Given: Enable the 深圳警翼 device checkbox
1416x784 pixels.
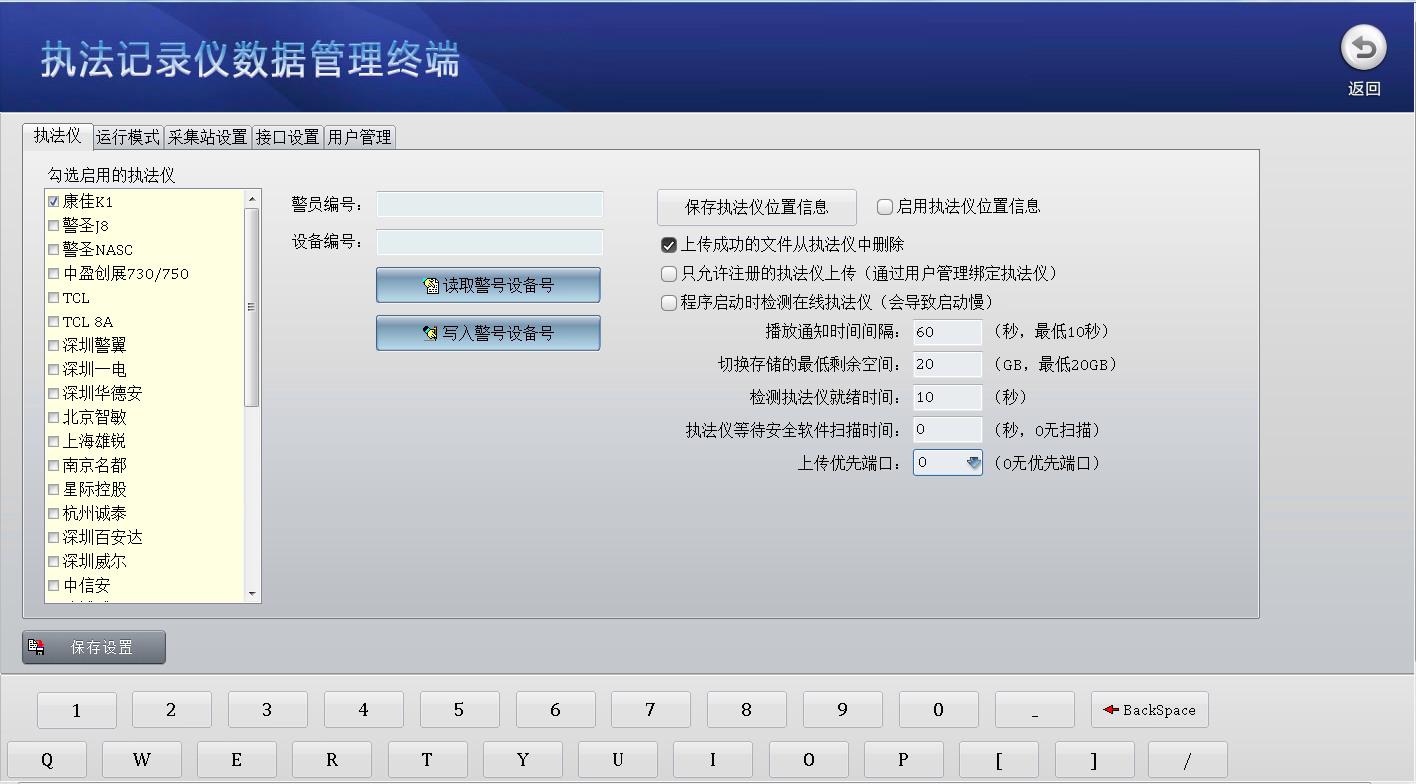Looking at the screenshot, I should [54, 346].
